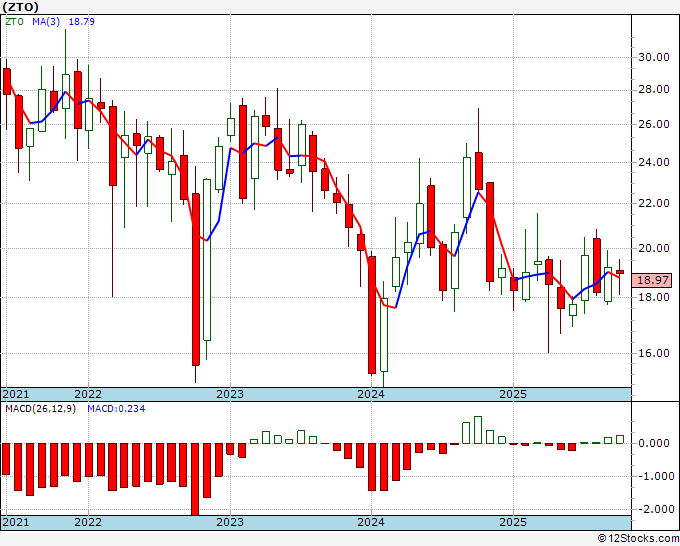The height and width of the screenshot is (546, 680).
Task: Click the 24.00 price axis label
Action: pos(653,162)
